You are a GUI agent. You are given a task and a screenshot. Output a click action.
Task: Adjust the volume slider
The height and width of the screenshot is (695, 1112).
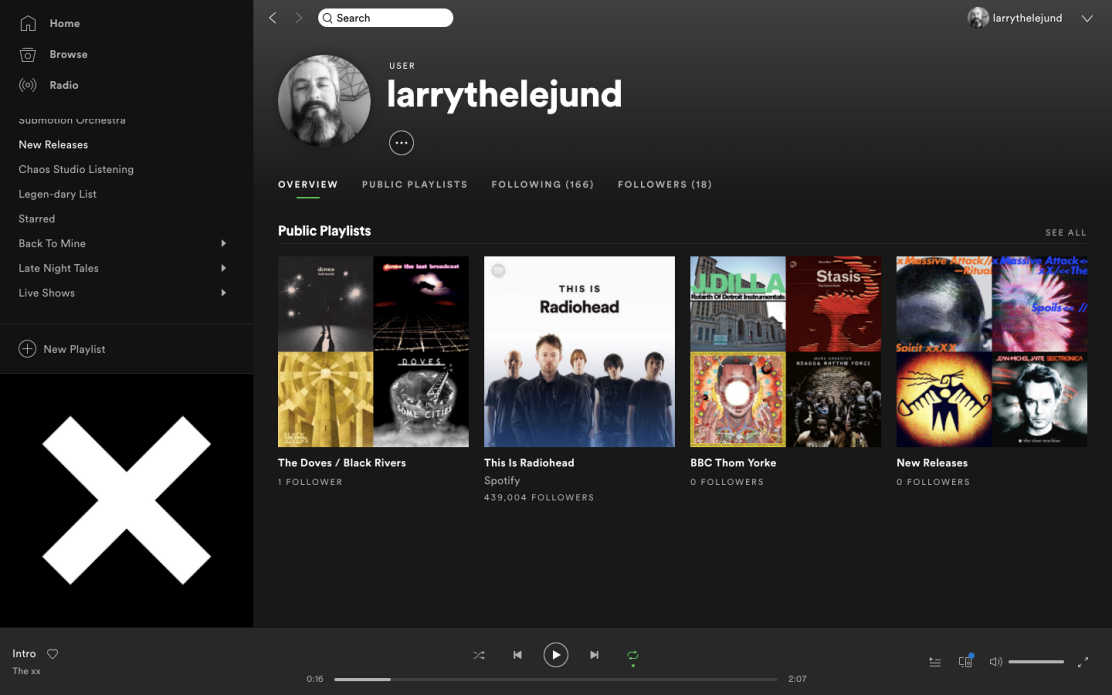1036,662
